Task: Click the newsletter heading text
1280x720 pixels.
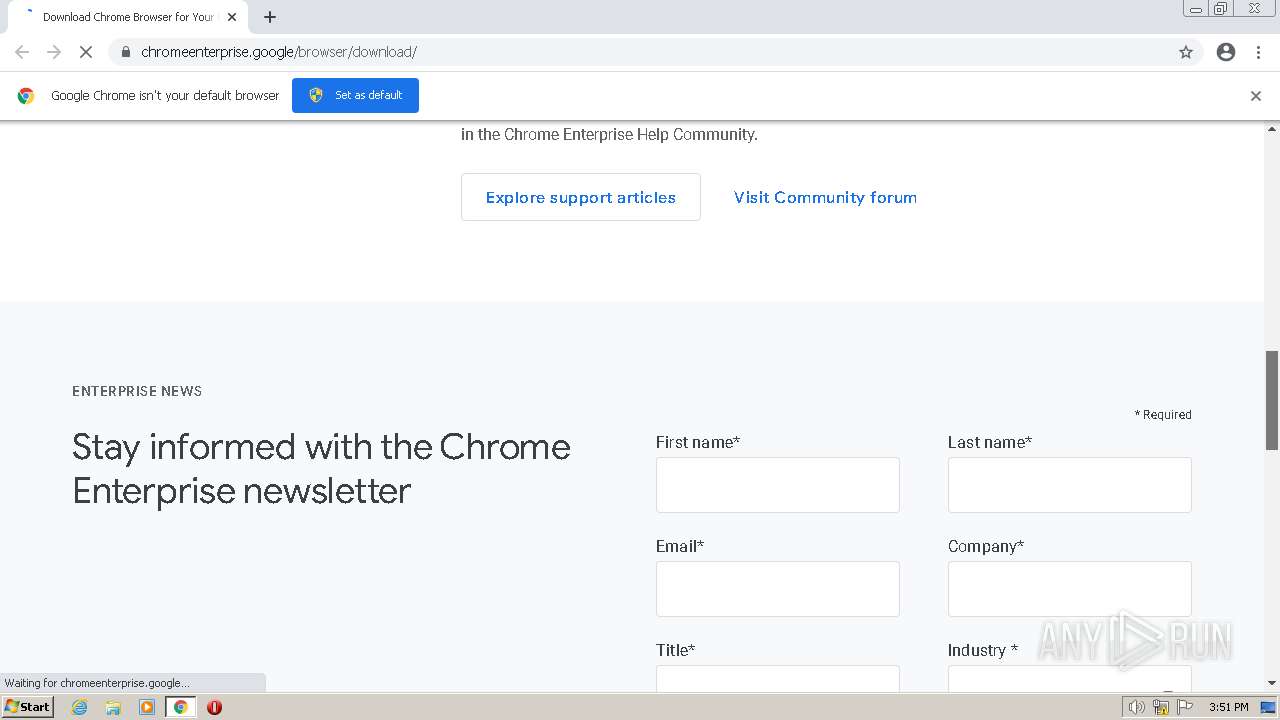Action: coord(321,468)
